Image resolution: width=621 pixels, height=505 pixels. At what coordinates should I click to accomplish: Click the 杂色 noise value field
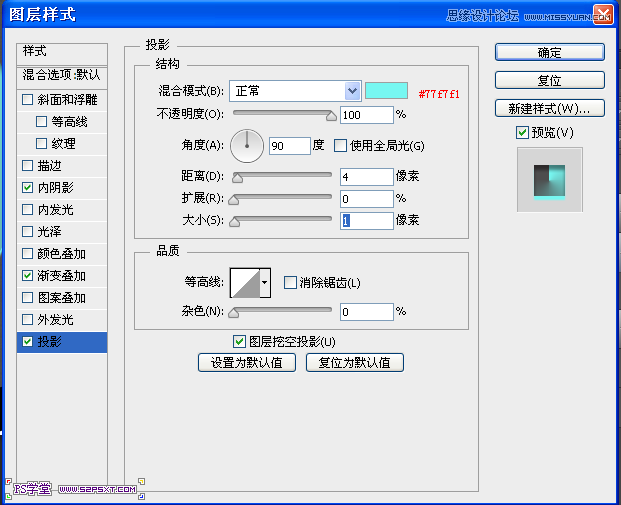[367, 312]
